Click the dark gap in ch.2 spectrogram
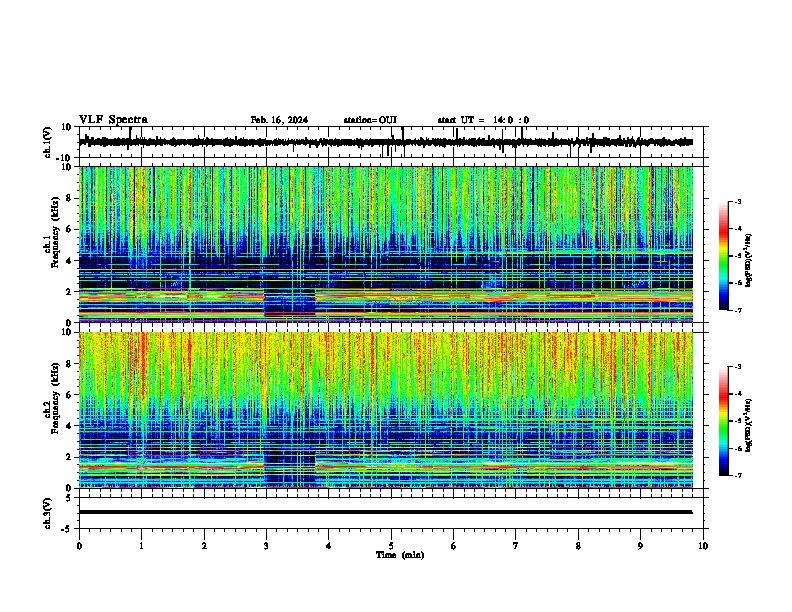This screenshot has width=792, height=612. 290,468
